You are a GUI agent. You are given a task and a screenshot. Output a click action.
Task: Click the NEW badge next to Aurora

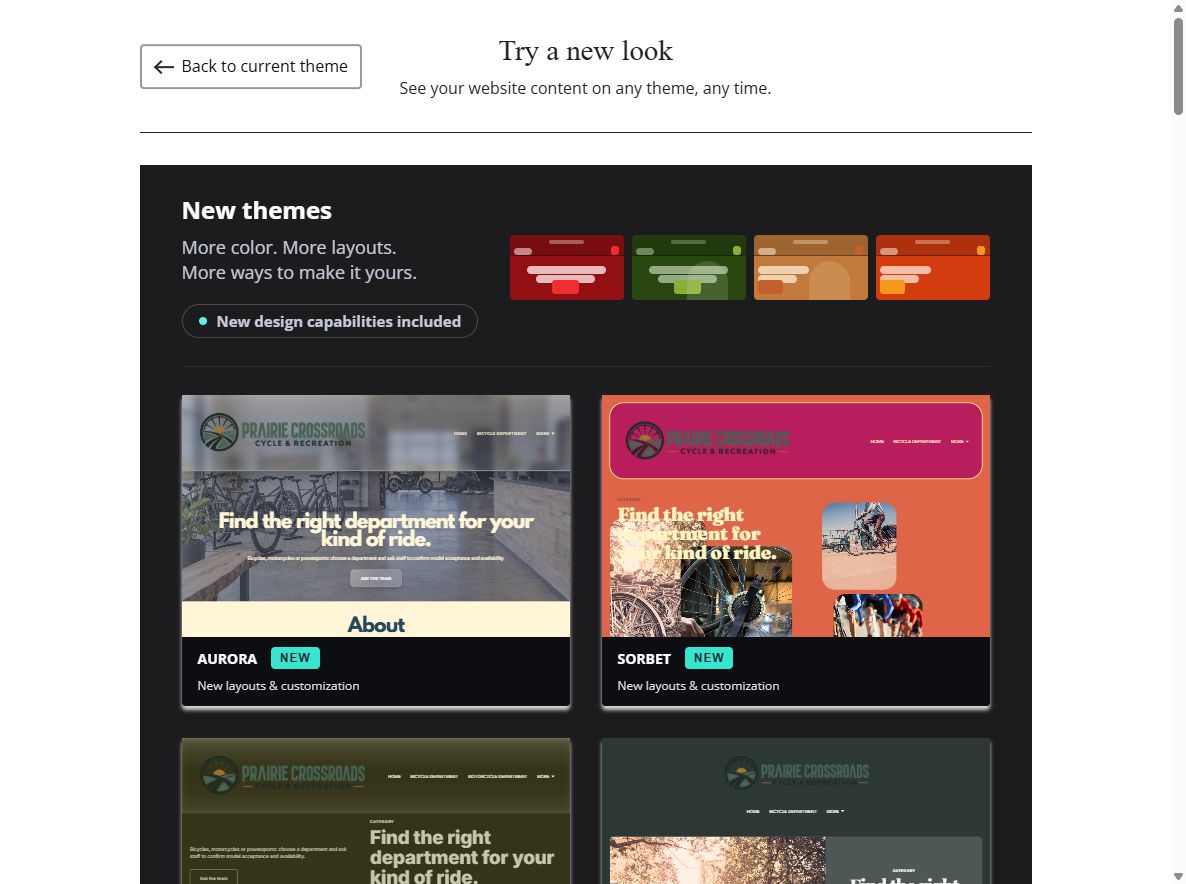pyautogui.click(x=295, y=658)
